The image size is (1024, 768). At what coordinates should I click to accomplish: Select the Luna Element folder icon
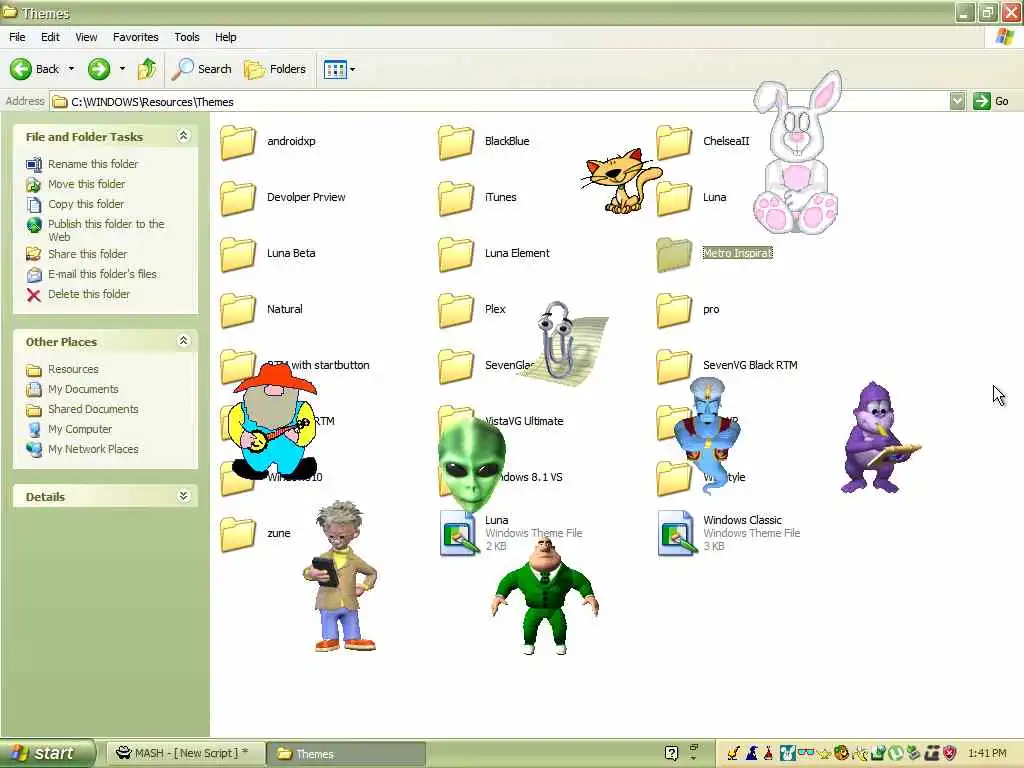[456, 254]
